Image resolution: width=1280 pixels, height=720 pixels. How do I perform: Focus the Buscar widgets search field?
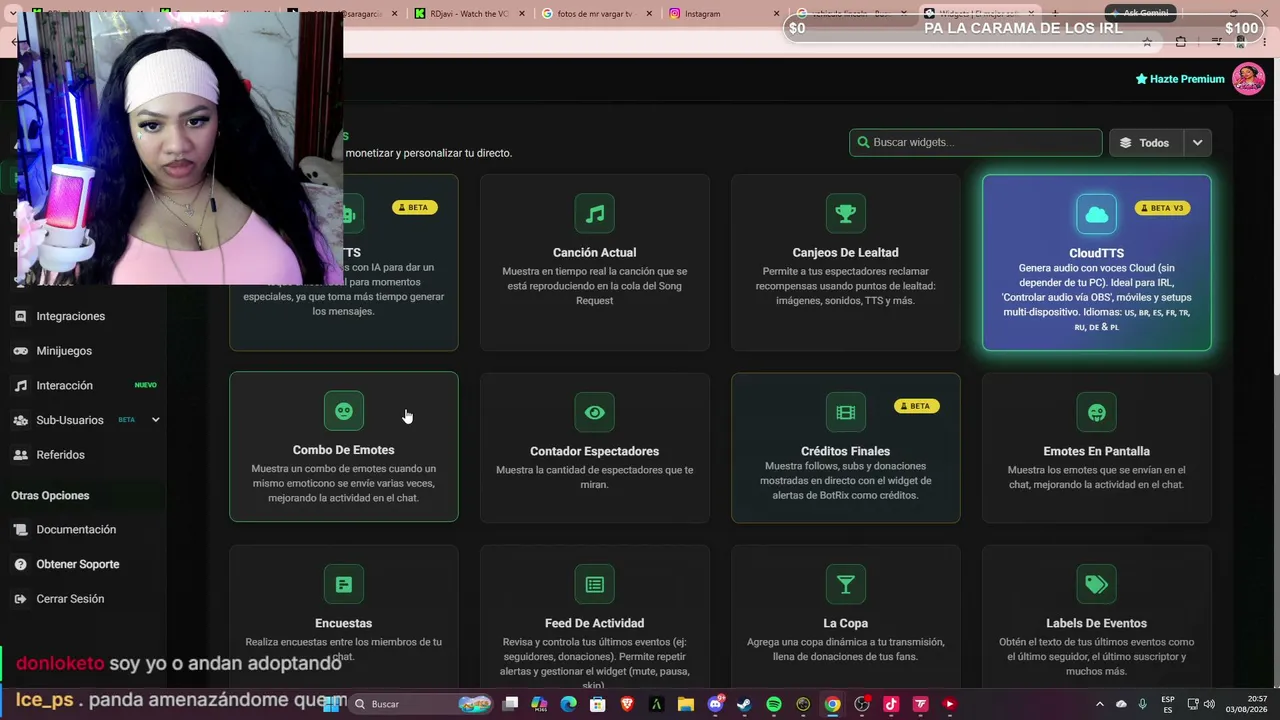(x=976, y=142)
